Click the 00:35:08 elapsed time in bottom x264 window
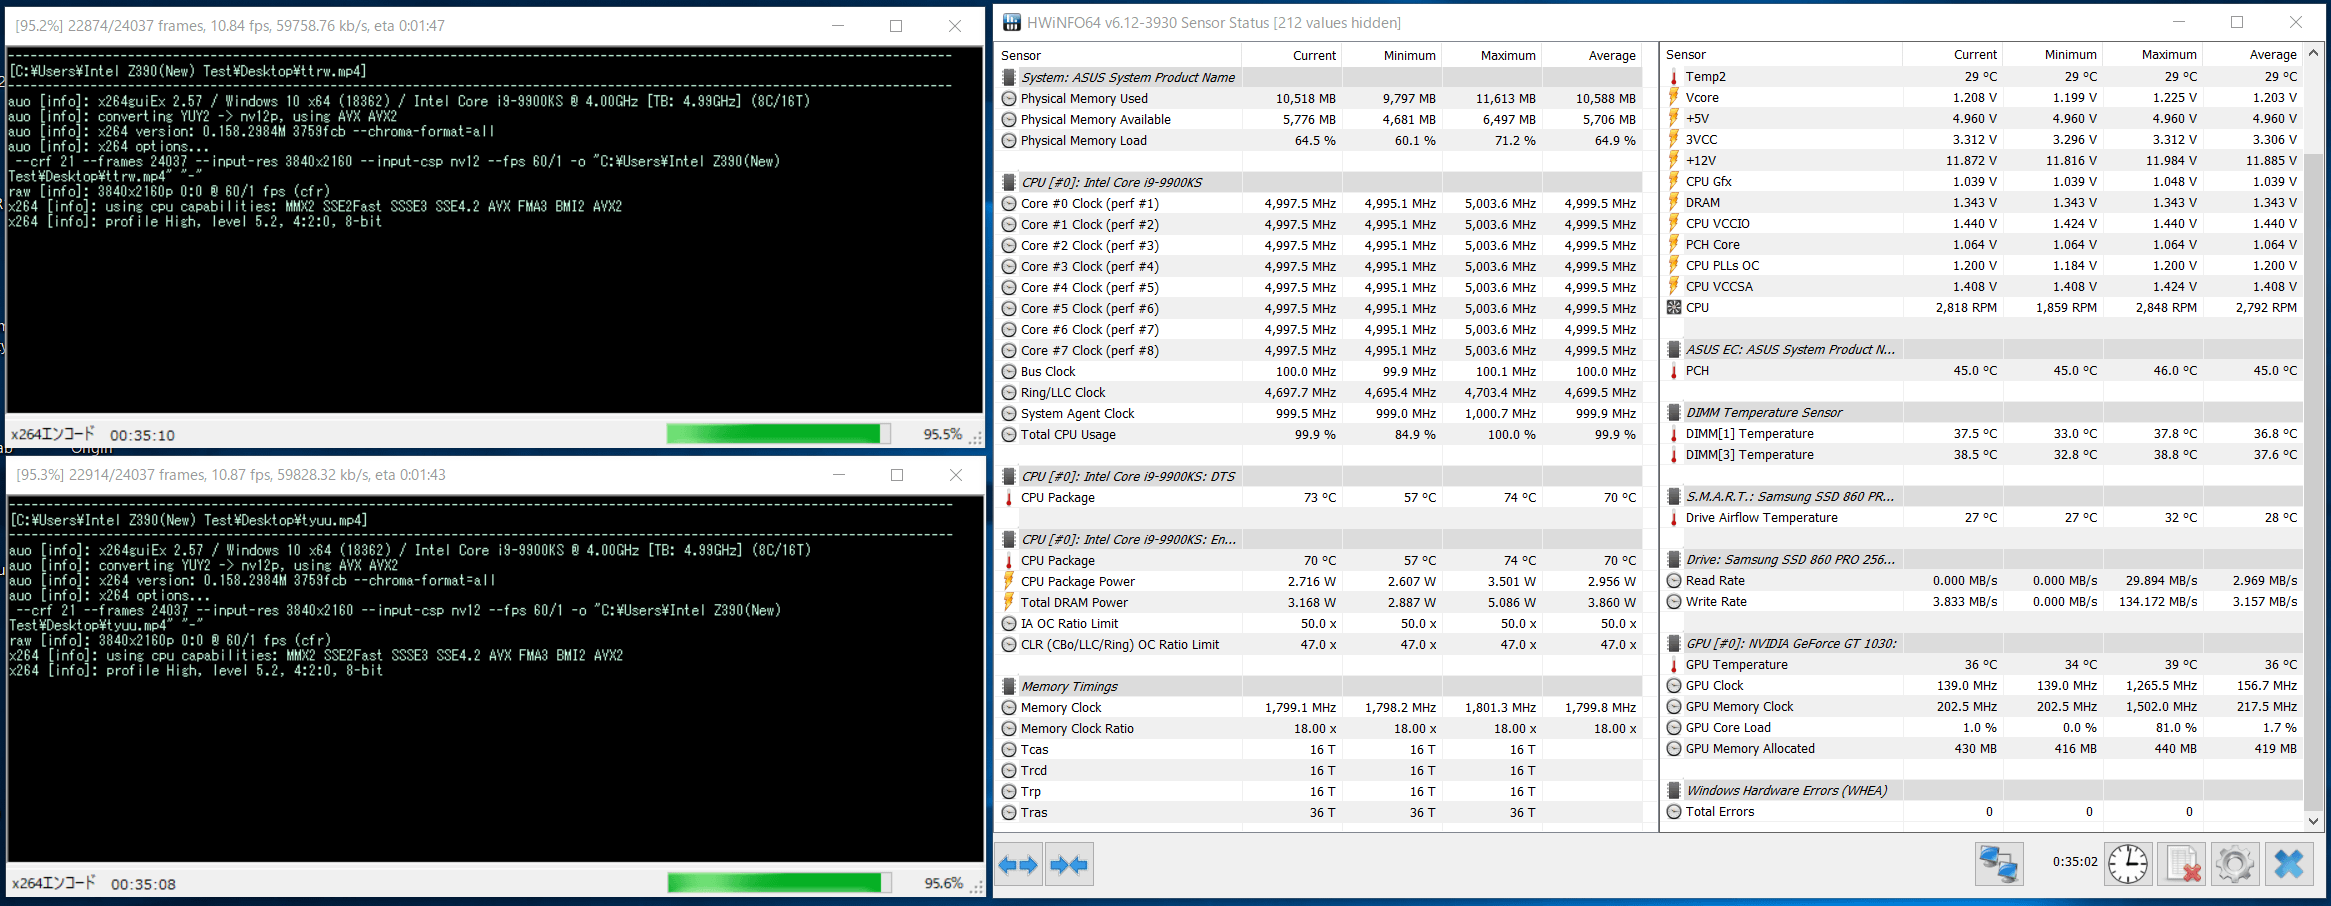 tap(143, 884)
